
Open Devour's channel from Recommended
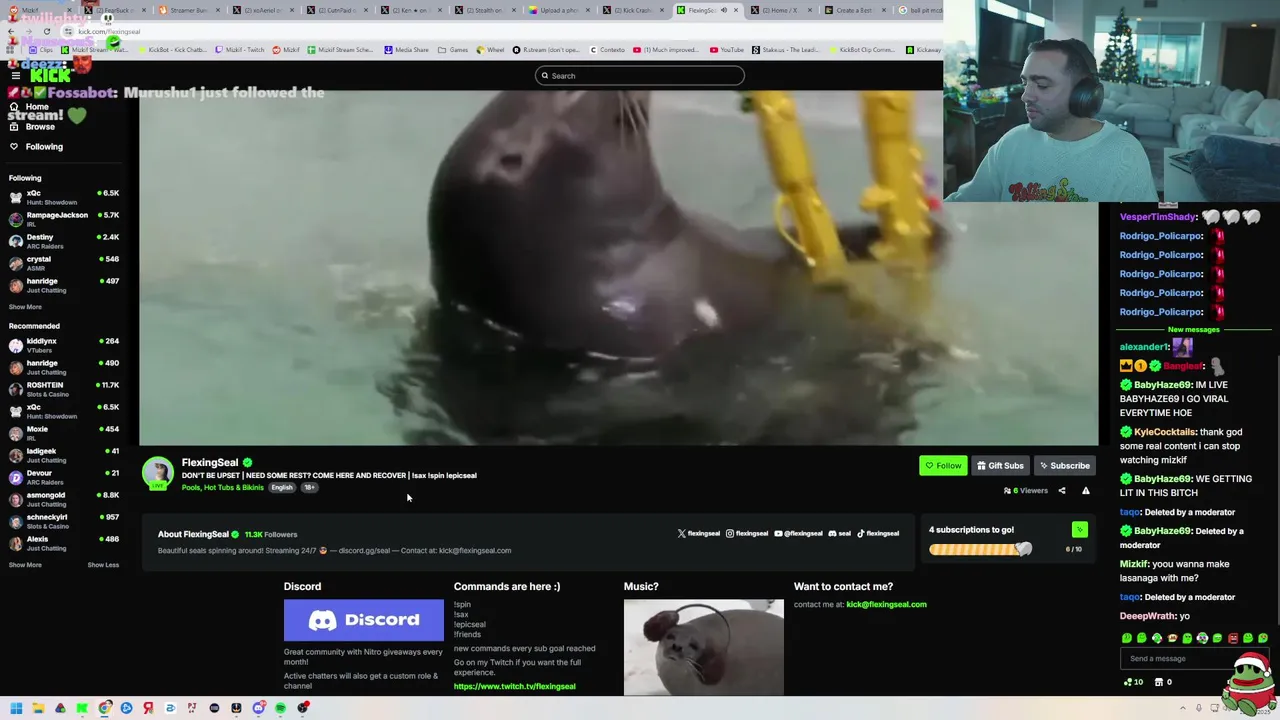(64, 477)
